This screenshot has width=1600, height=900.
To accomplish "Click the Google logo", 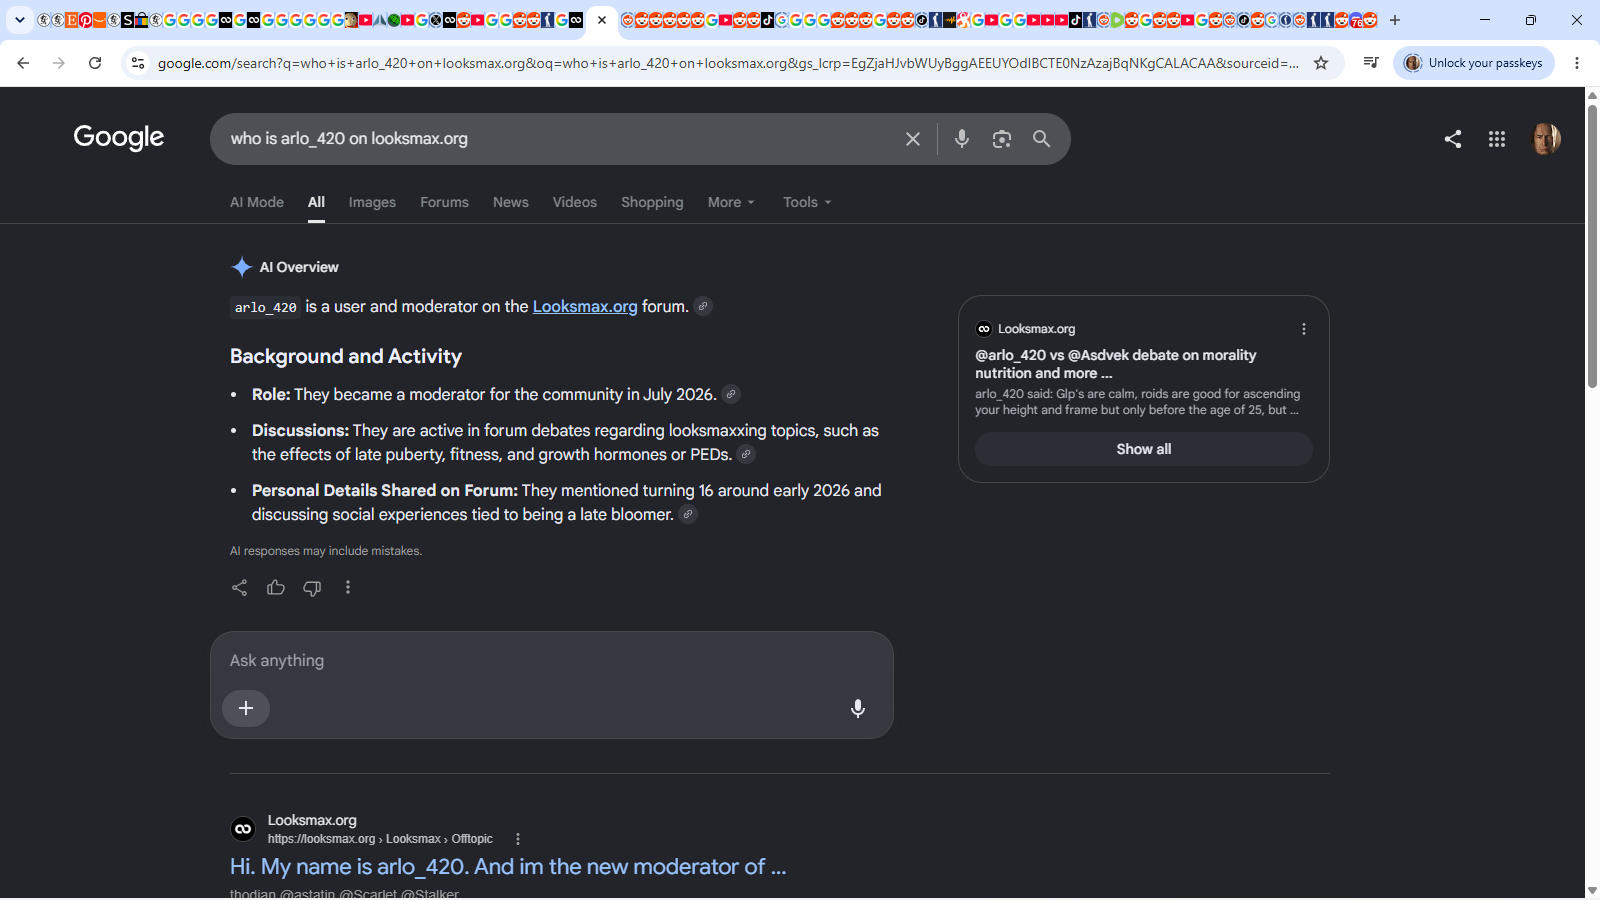I will (119, 138).
